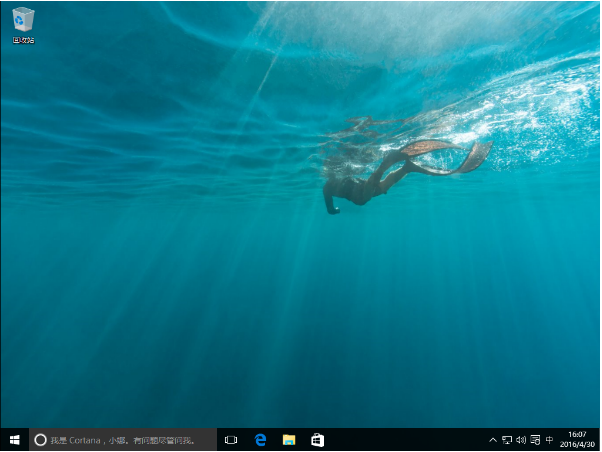Screen dimensions: 602x452
Task: Click the 2016/4/30 date in the tray
Action: (x=577, y=444)
